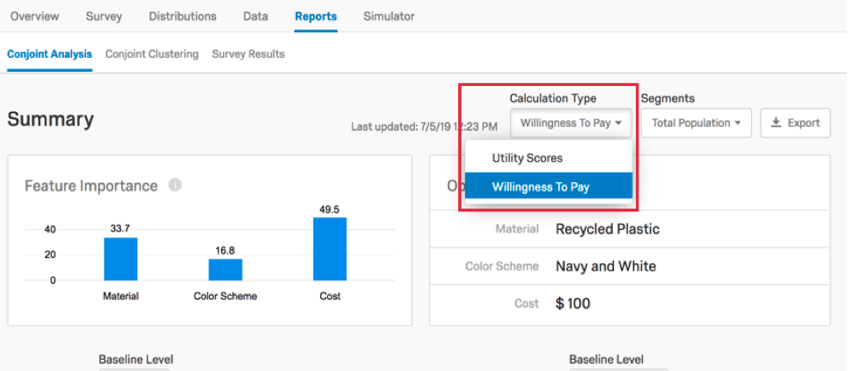Click the 49.5 value label
This screenshot has width=850, height=371.
click(330, 209)
